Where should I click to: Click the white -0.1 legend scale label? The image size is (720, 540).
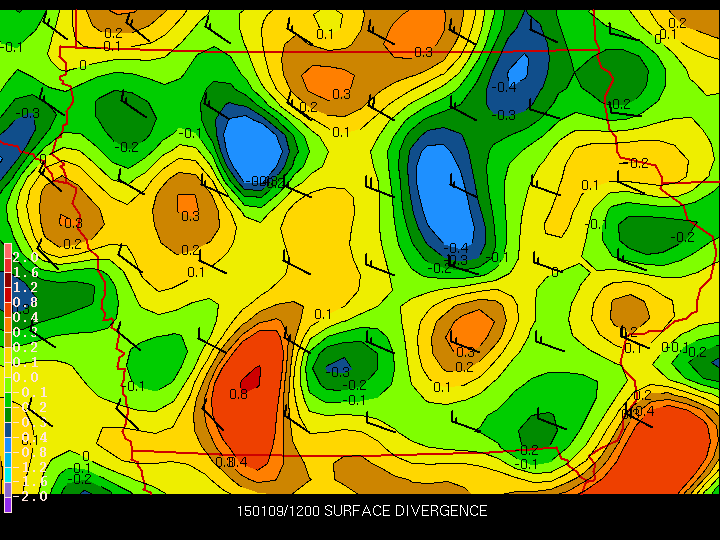(28, 392)
